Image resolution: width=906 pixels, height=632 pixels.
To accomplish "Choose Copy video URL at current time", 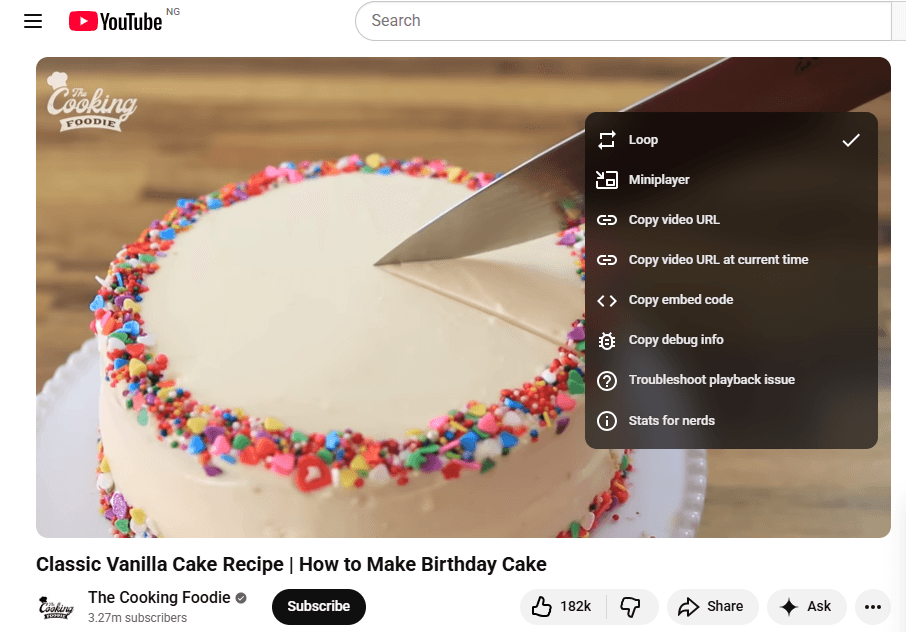I will [731, 260].
